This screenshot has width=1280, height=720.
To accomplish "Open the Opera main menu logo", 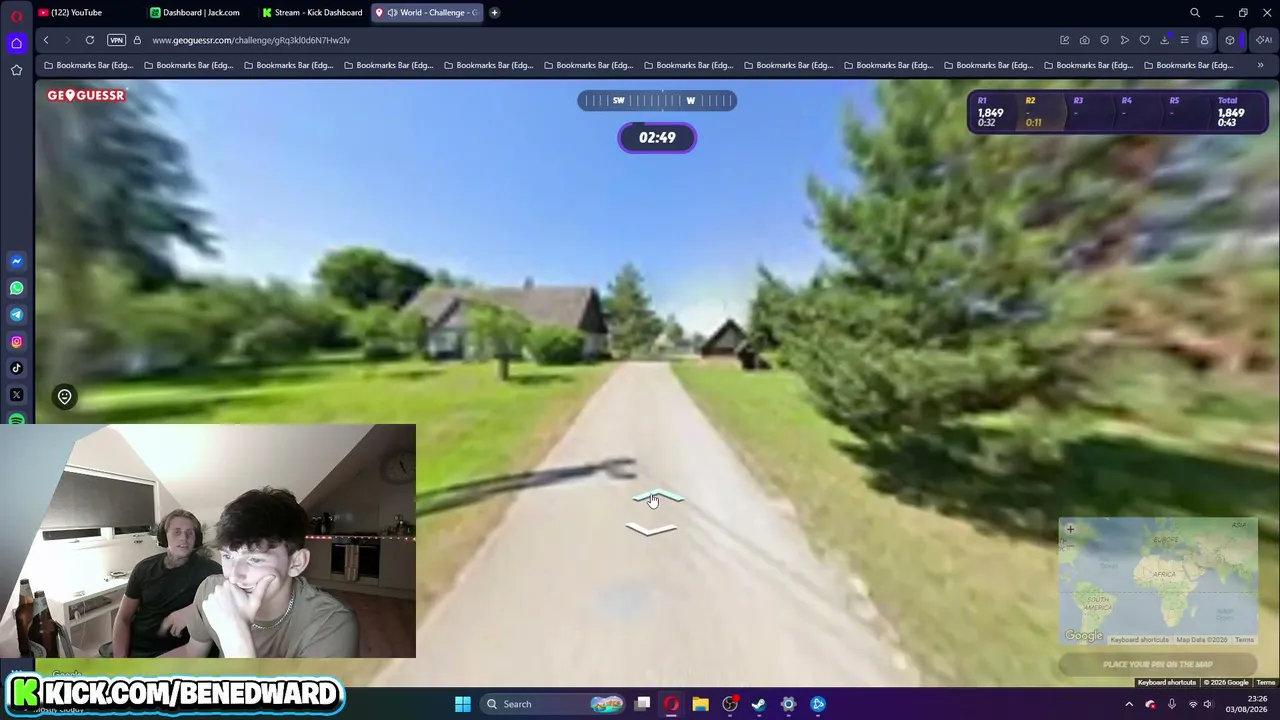I will pos(16,16).
